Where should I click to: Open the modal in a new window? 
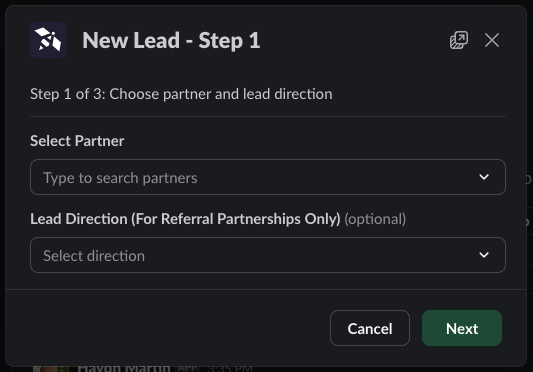459,40
